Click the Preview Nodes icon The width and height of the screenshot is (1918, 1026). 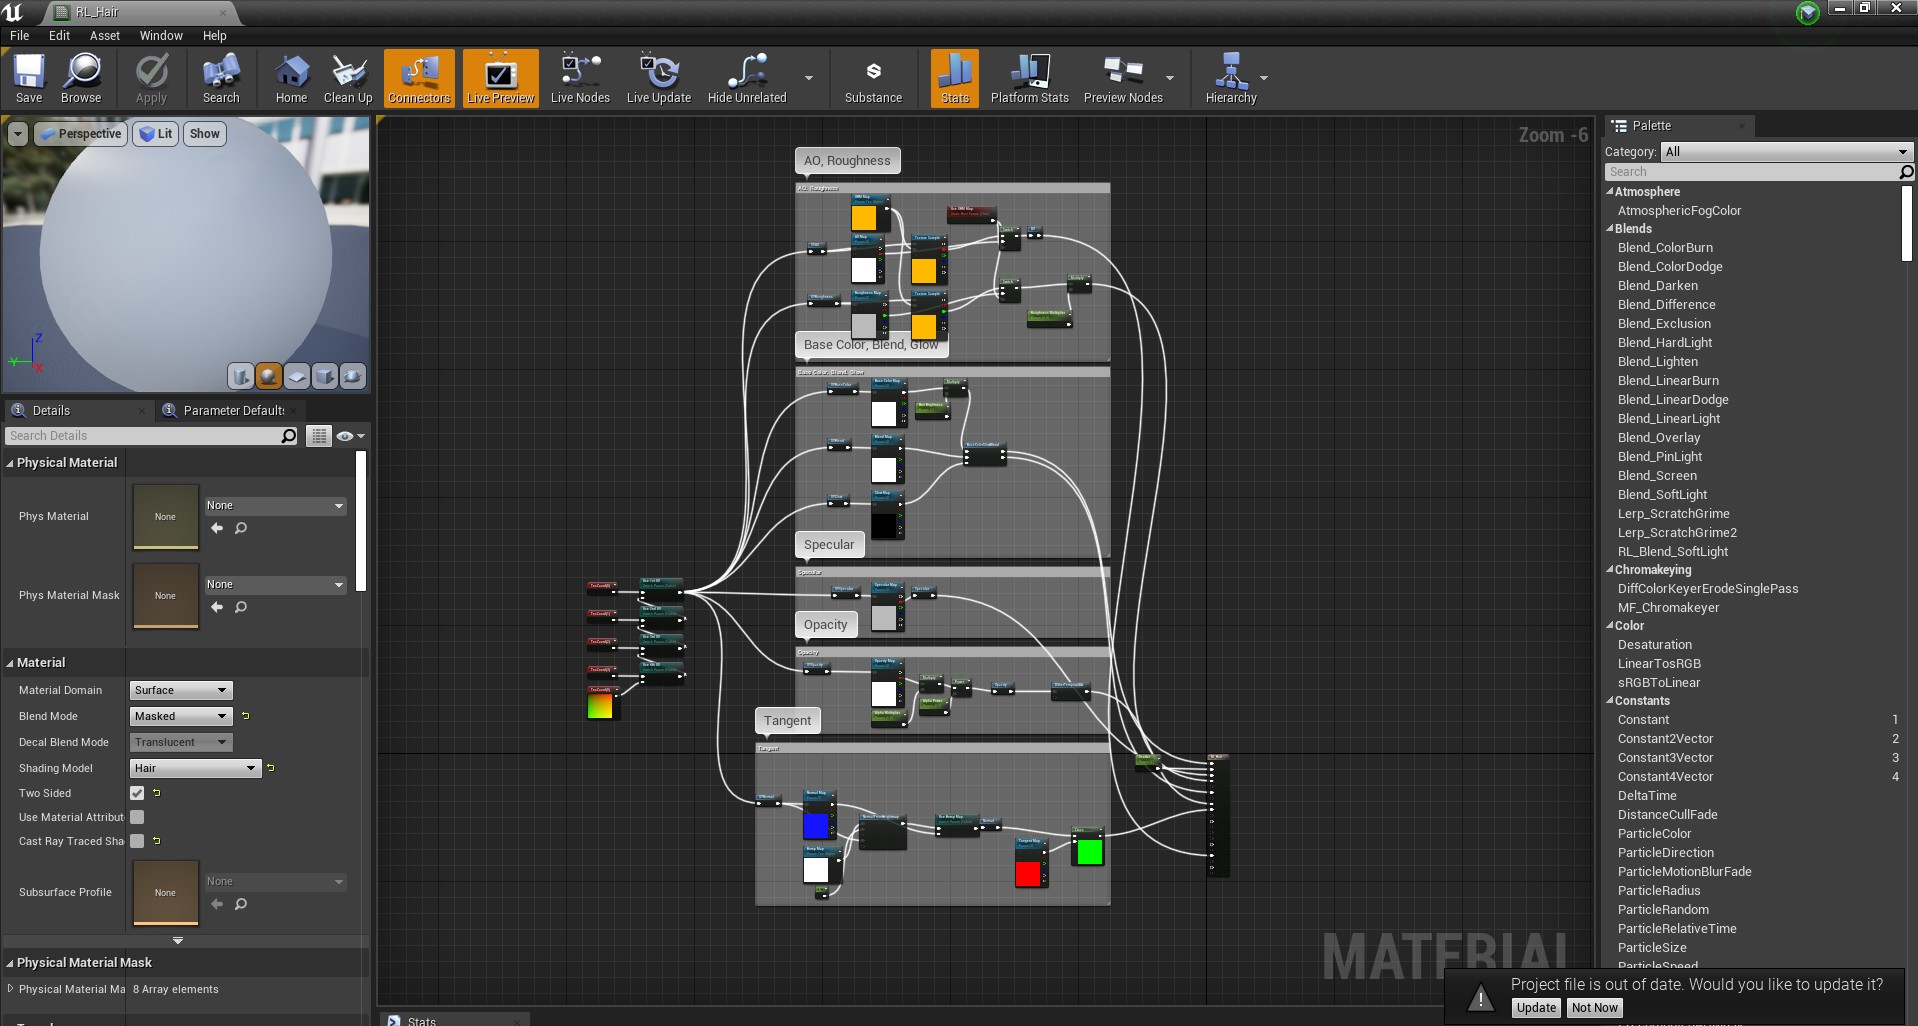(x=1123, y=78)
